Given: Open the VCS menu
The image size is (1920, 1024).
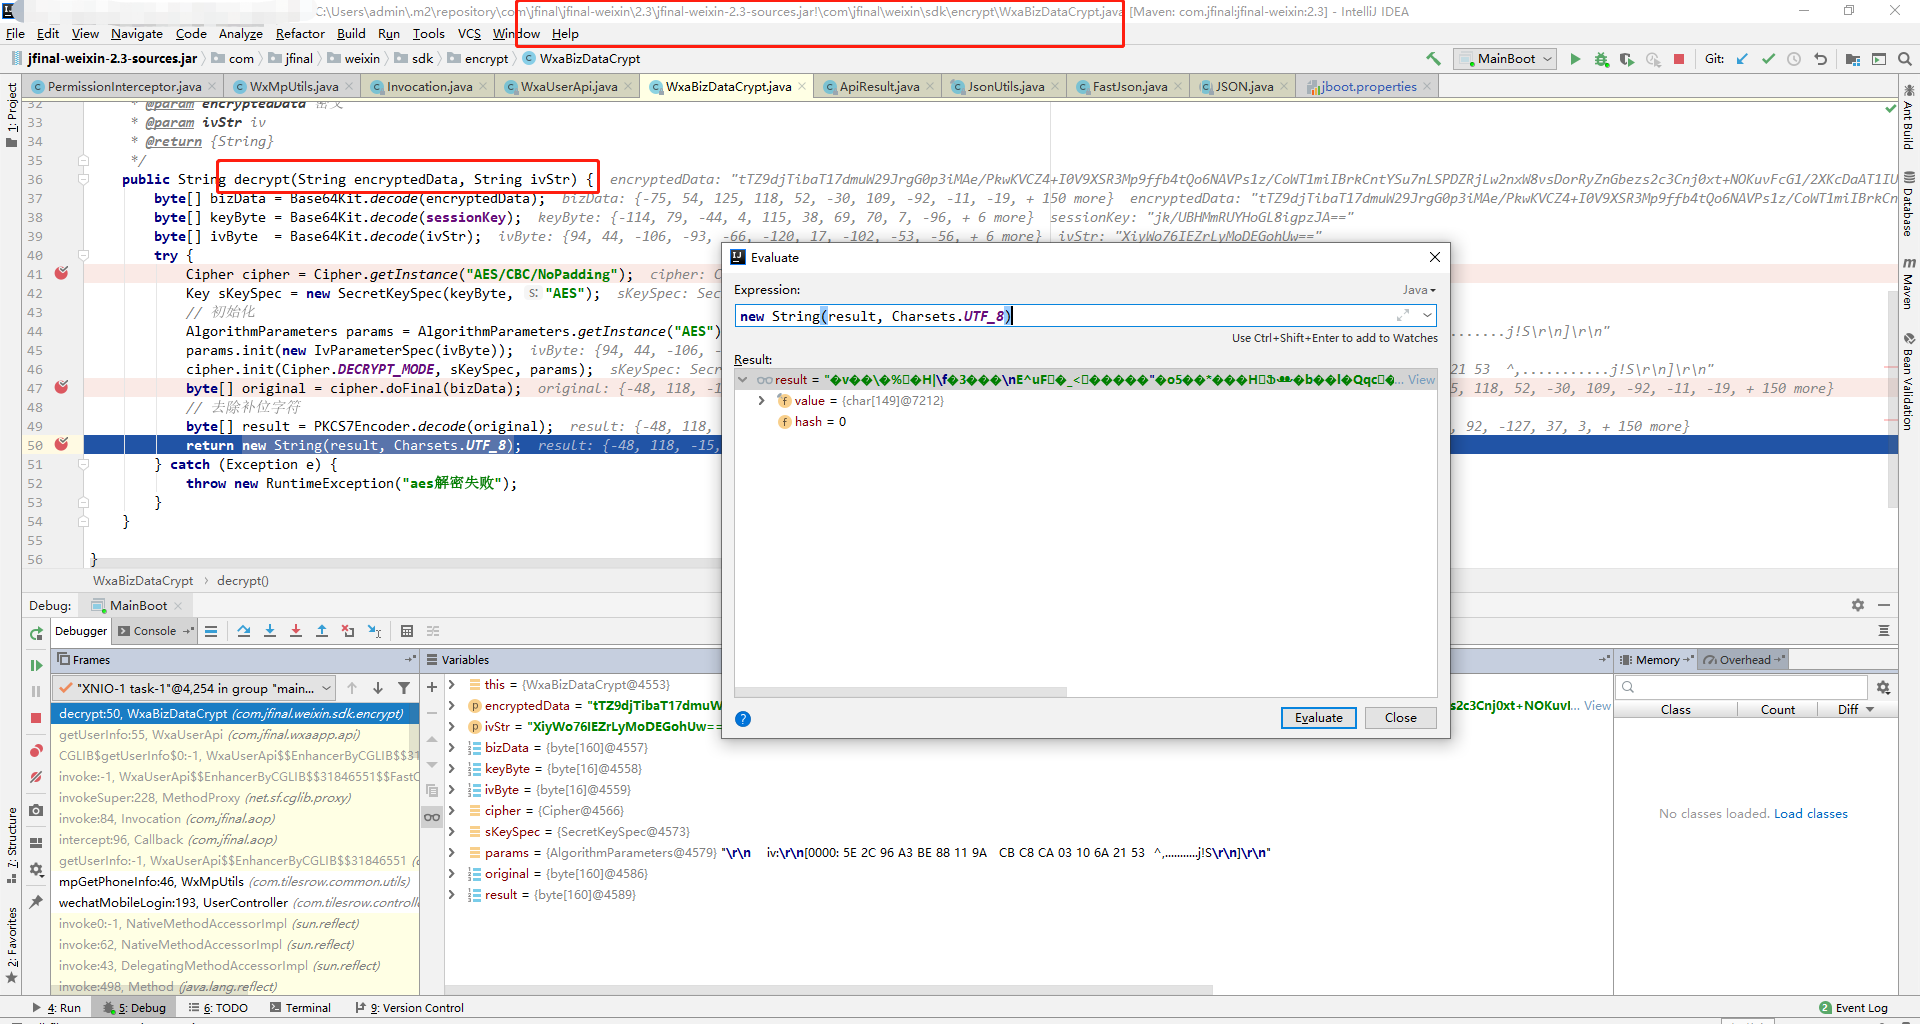Looking at the screenshot, I should pyautogui.click(x=469, y=34).
